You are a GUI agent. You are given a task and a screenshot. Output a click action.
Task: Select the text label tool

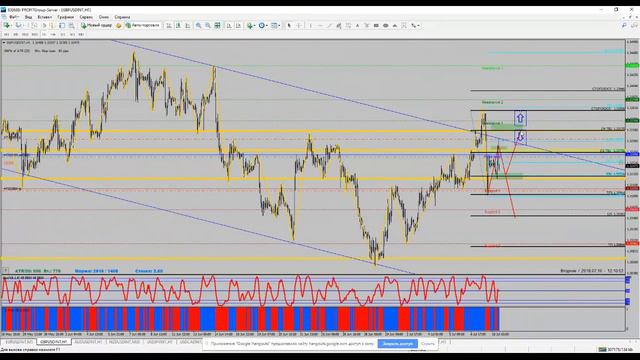click(x=367, y=25)
